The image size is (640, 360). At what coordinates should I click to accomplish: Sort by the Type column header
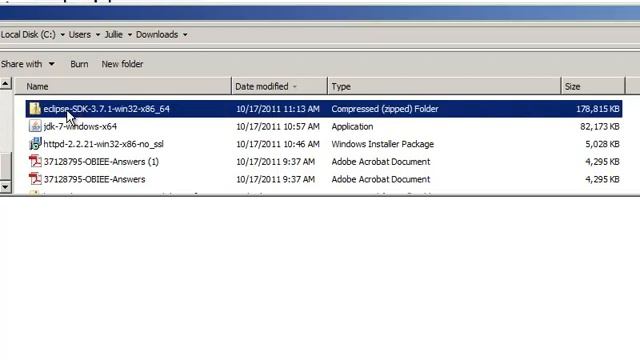444,87
